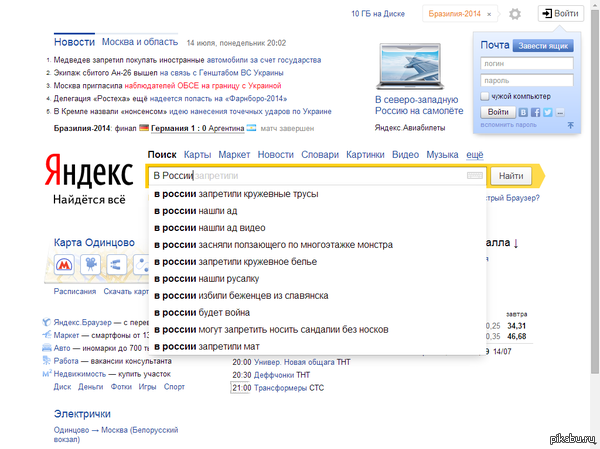Open the Маркет service tab
This screenshot has width=600, height=449.
[234, 155]
